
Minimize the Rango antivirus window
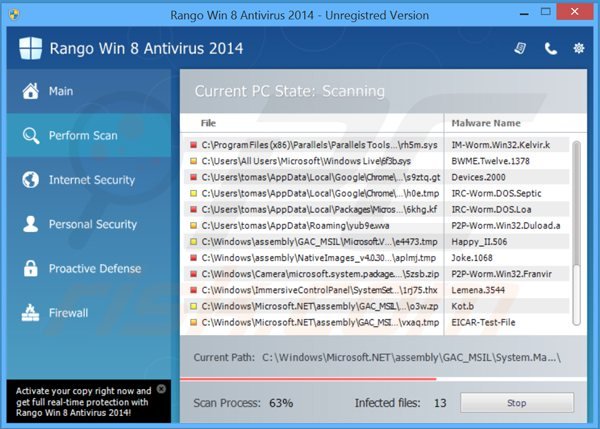[524, 13]
